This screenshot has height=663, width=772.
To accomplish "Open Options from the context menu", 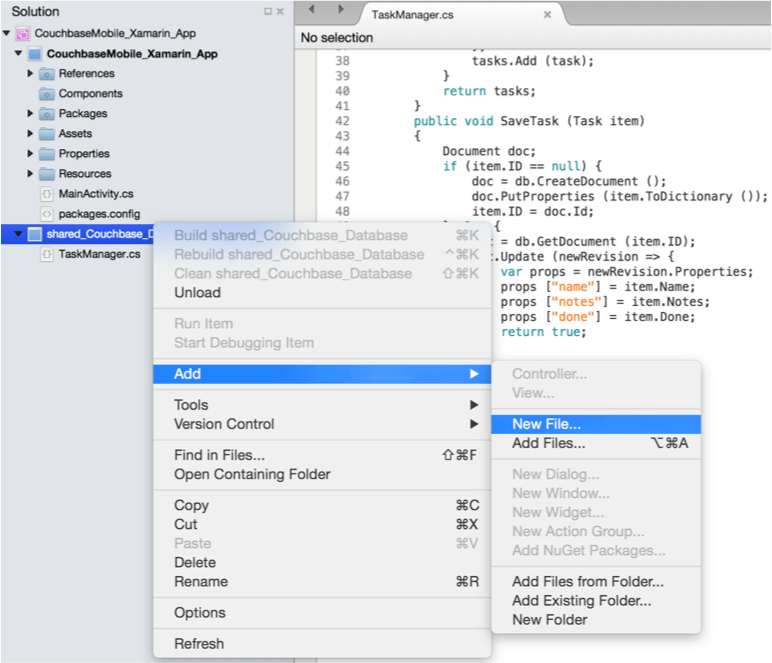I will click(322, 613).
